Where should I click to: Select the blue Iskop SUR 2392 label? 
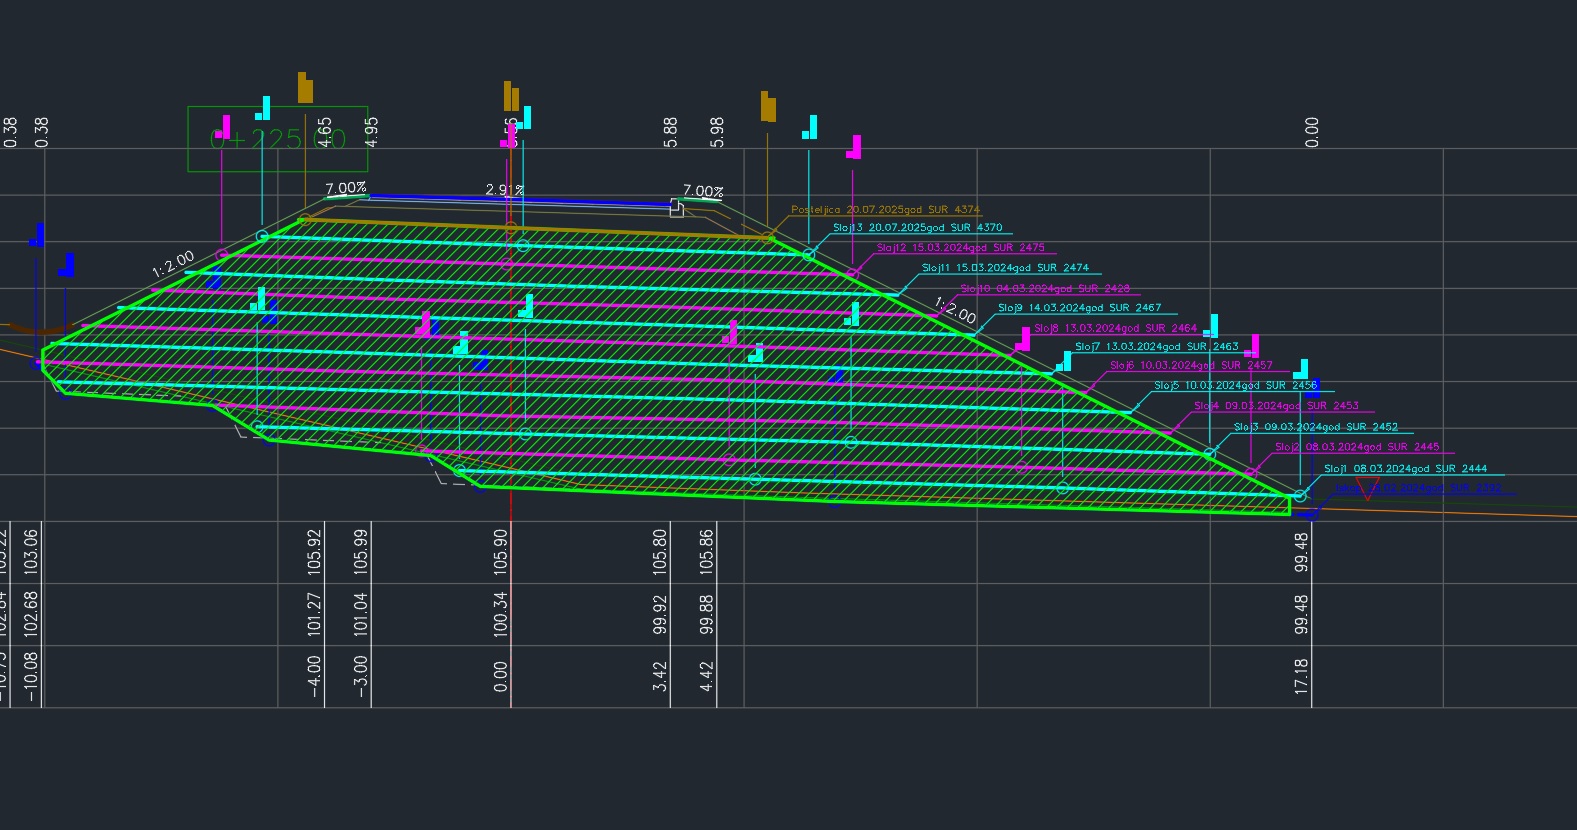click(x=1418, y=489)
